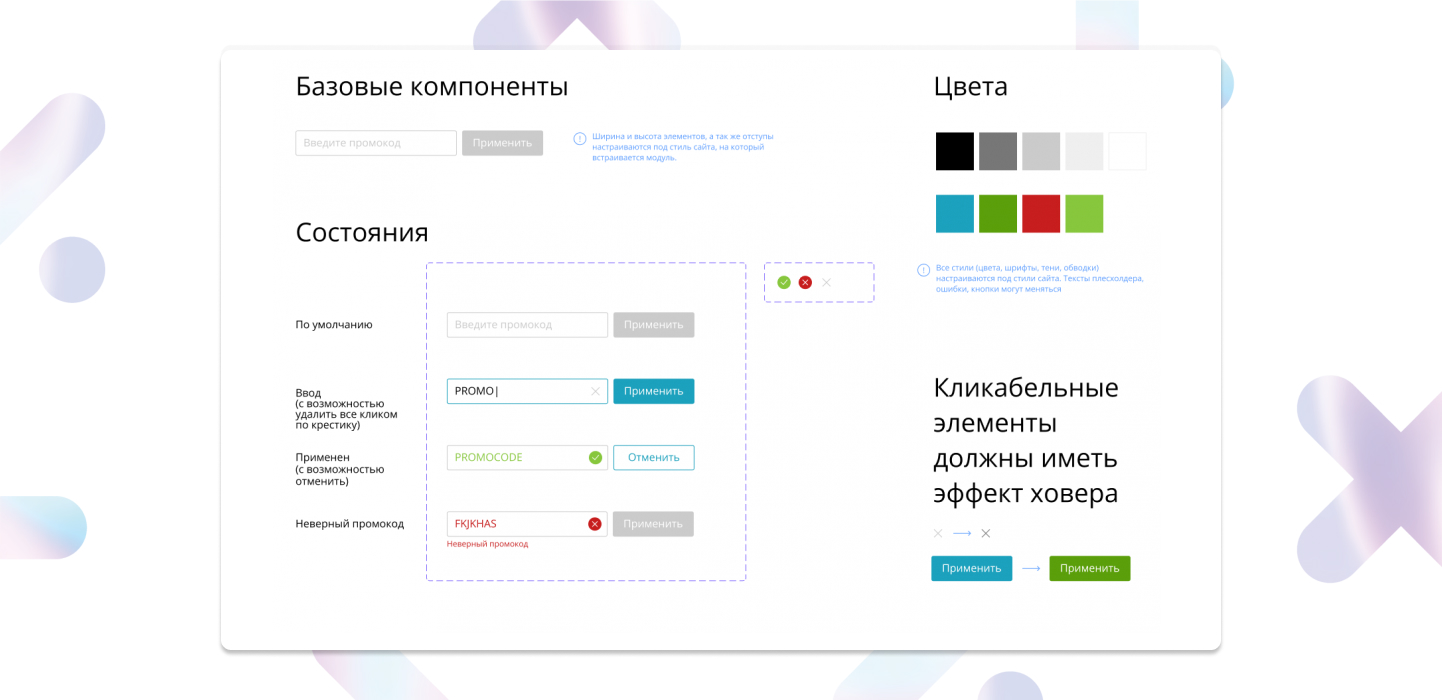Pick the red color swatch
Screen dimensions: 1442x700
pyautogui.click(x=1041, y=214)
